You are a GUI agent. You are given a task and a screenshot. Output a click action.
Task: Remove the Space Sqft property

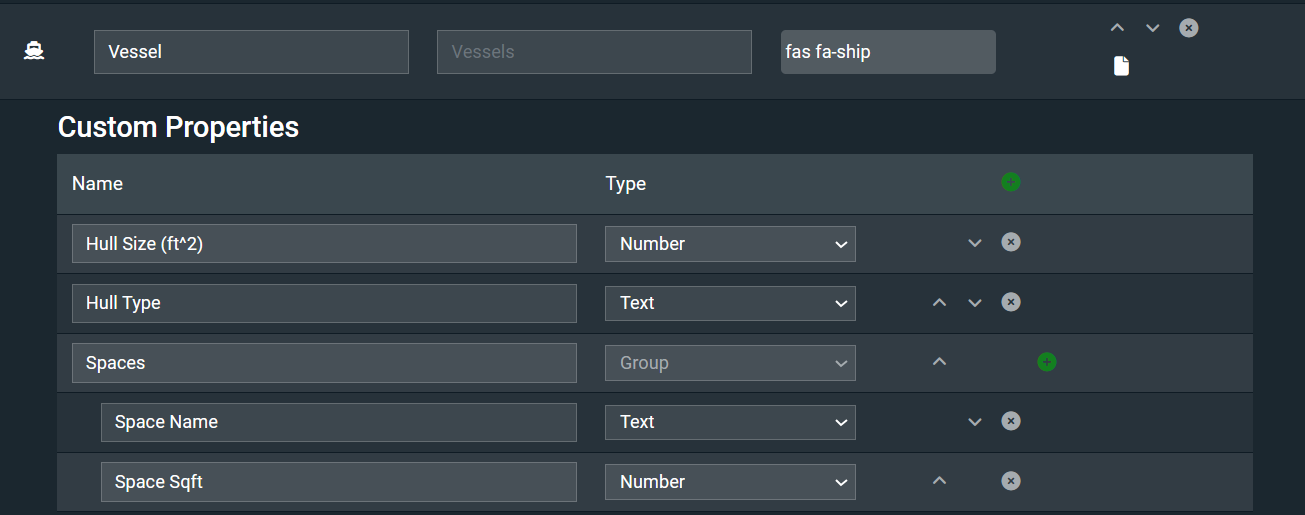[1011, 481]
